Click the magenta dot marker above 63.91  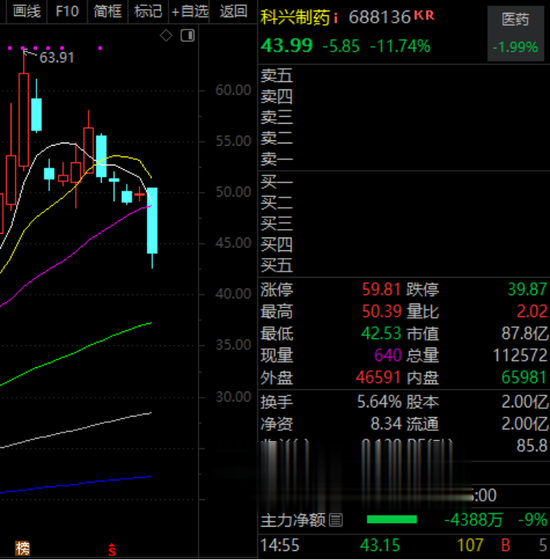(23, 48)
